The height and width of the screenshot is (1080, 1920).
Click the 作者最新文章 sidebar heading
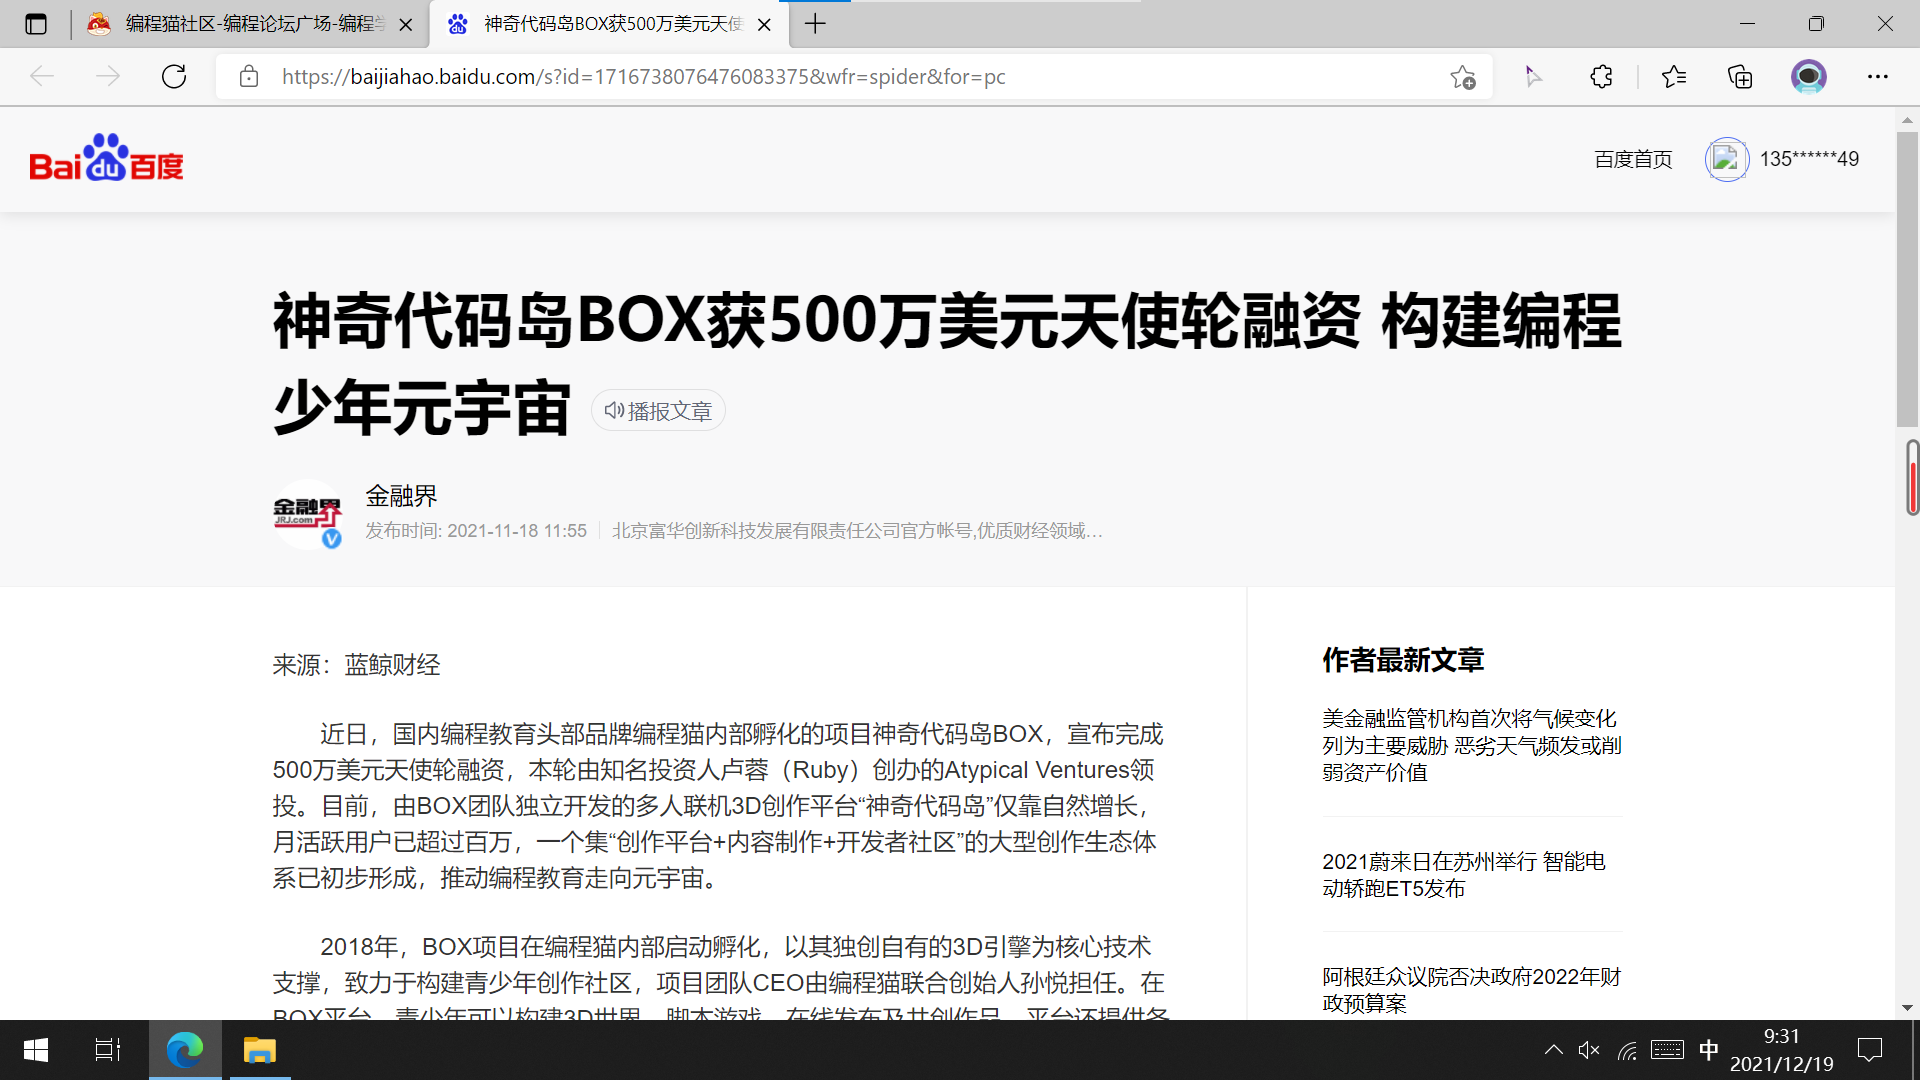[1403, 660]
